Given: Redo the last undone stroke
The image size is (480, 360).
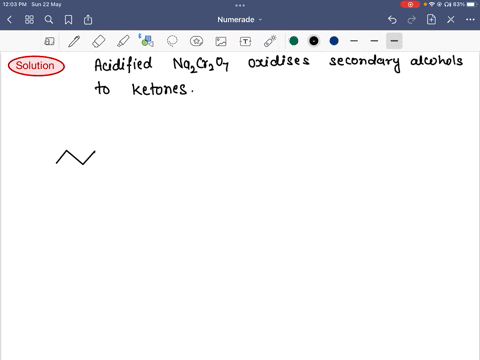Looking at the screenshot, I should (412, 20).
